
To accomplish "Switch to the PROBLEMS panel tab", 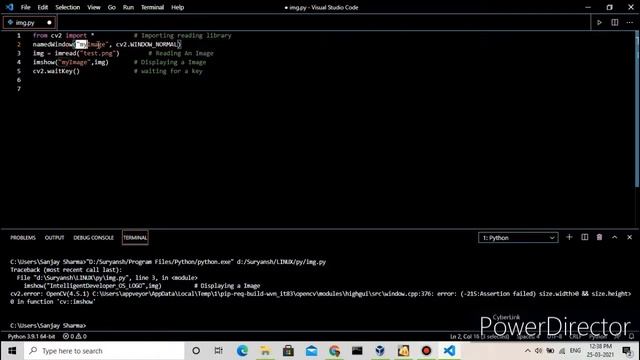I will [x=23, y=238].
